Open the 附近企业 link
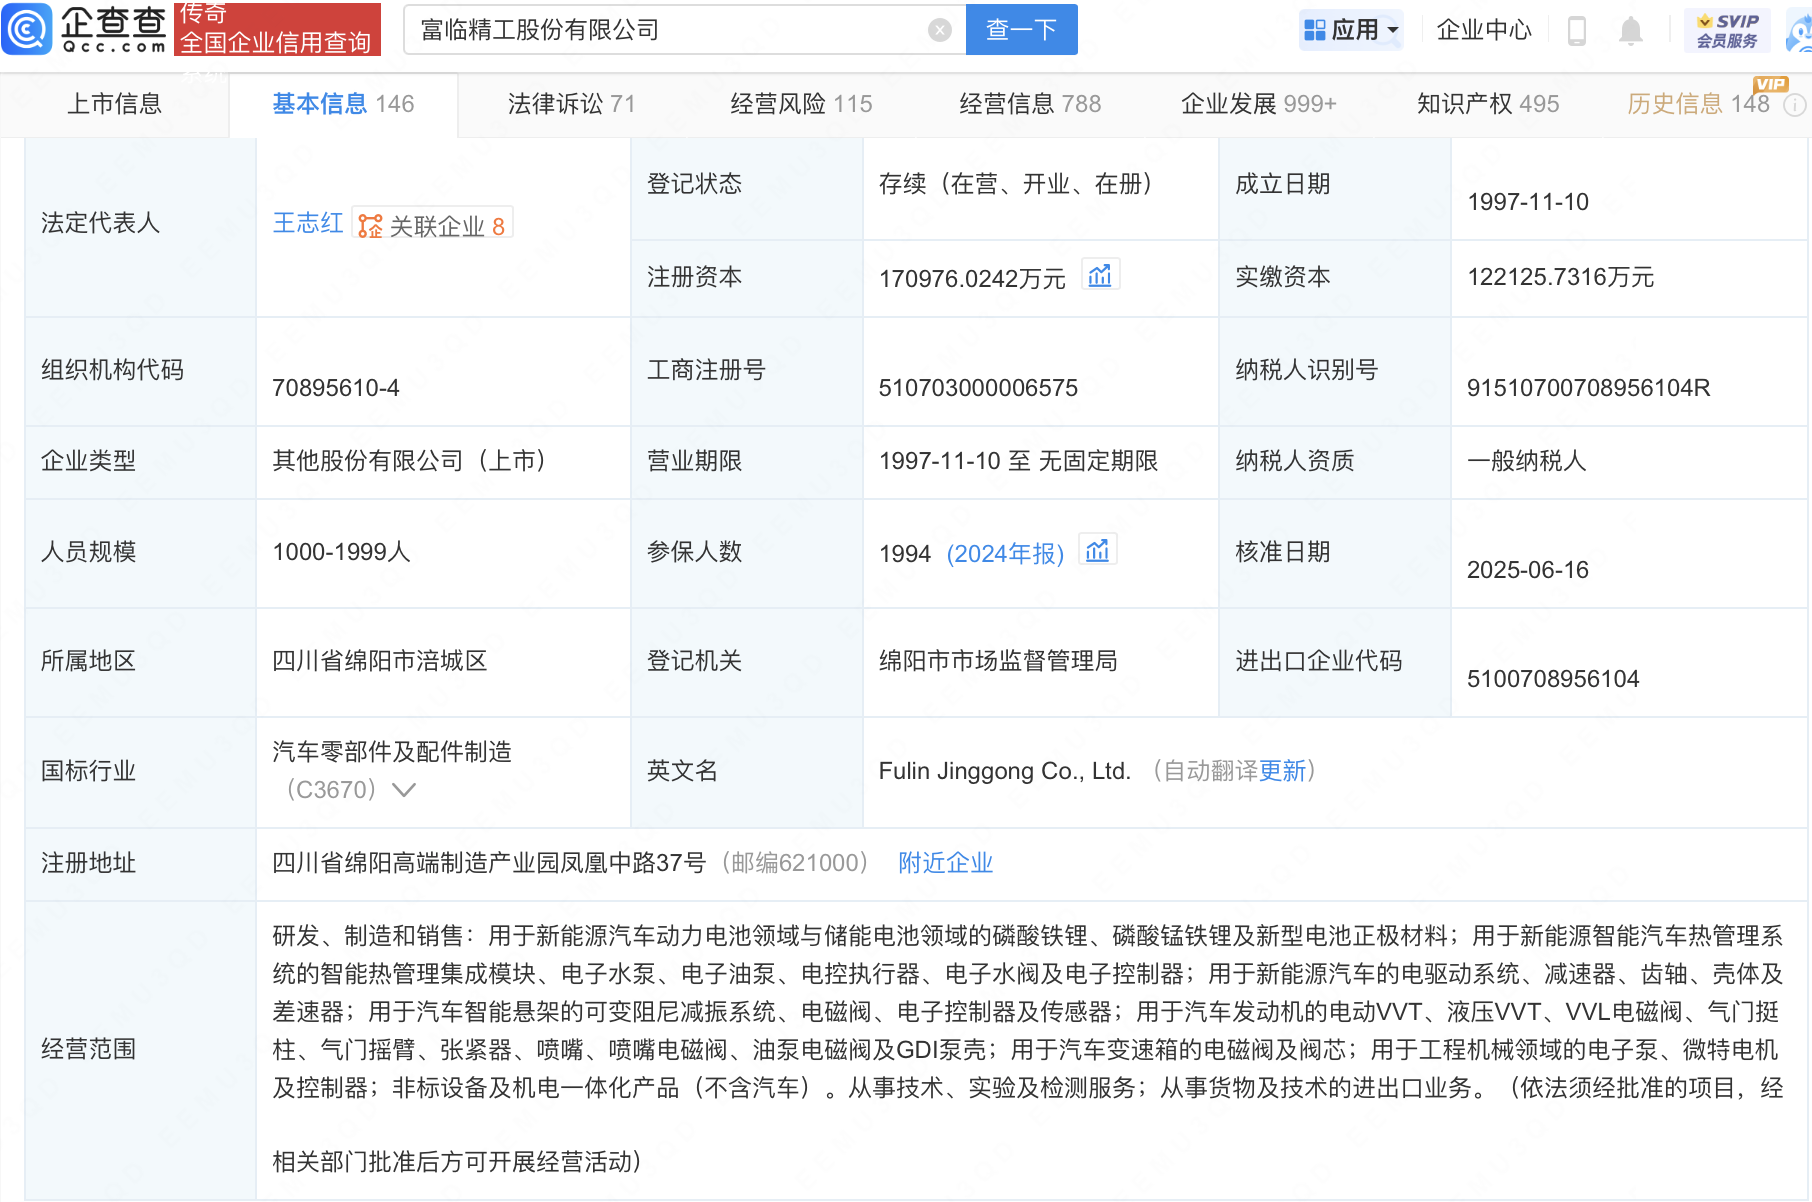 click(945, 863)
